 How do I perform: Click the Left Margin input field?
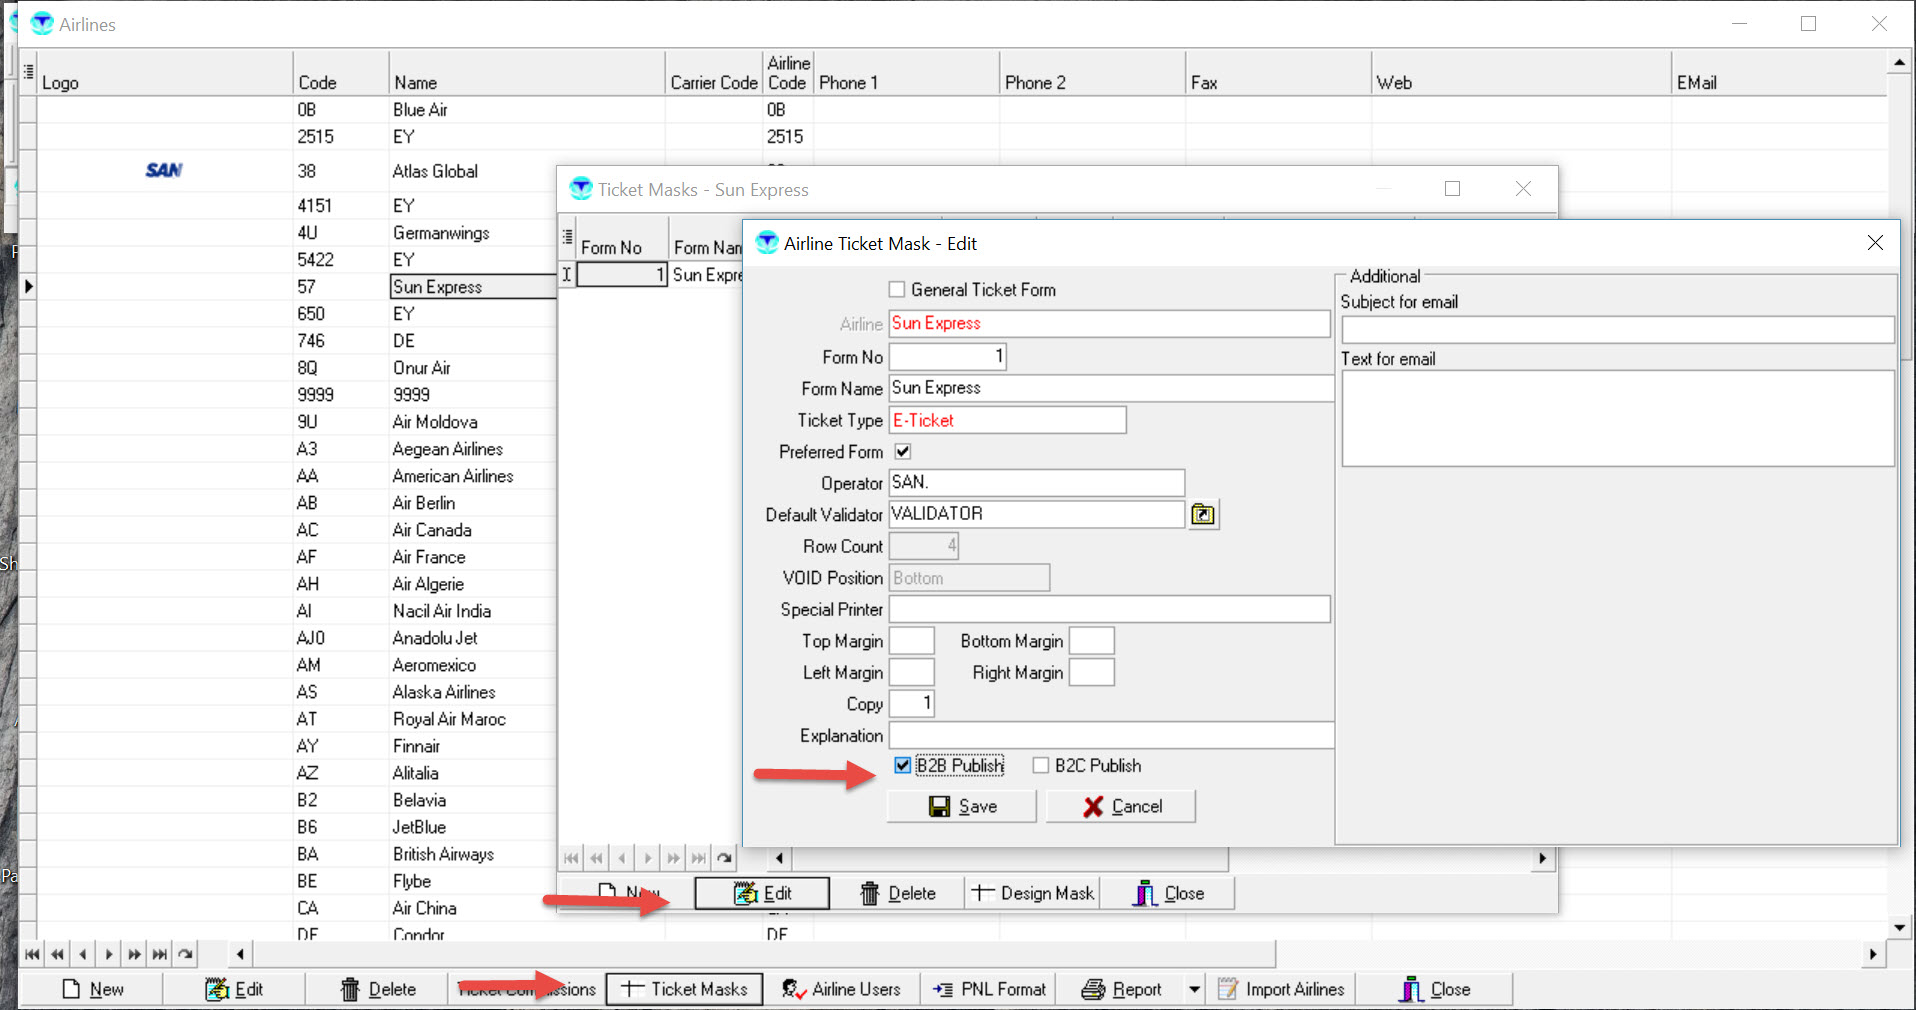coord(911,673)
